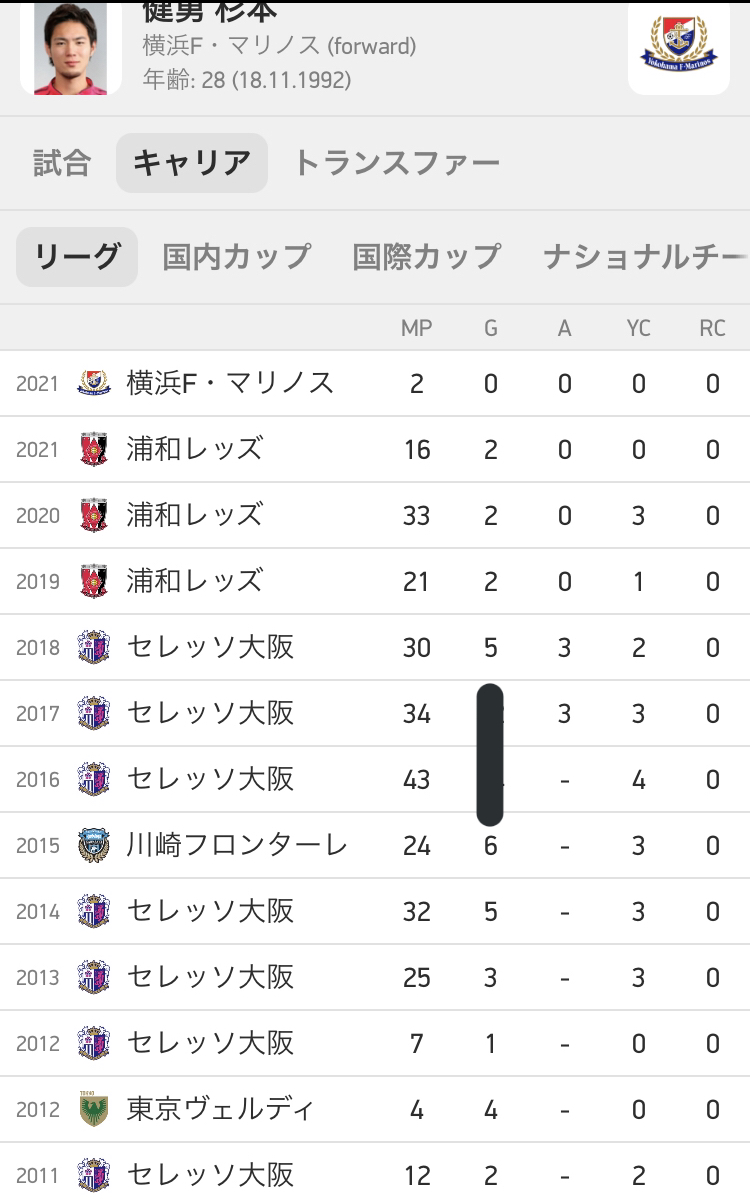Tap the YC column header
Screen dimensions: 750x1204
click(638, 329)
